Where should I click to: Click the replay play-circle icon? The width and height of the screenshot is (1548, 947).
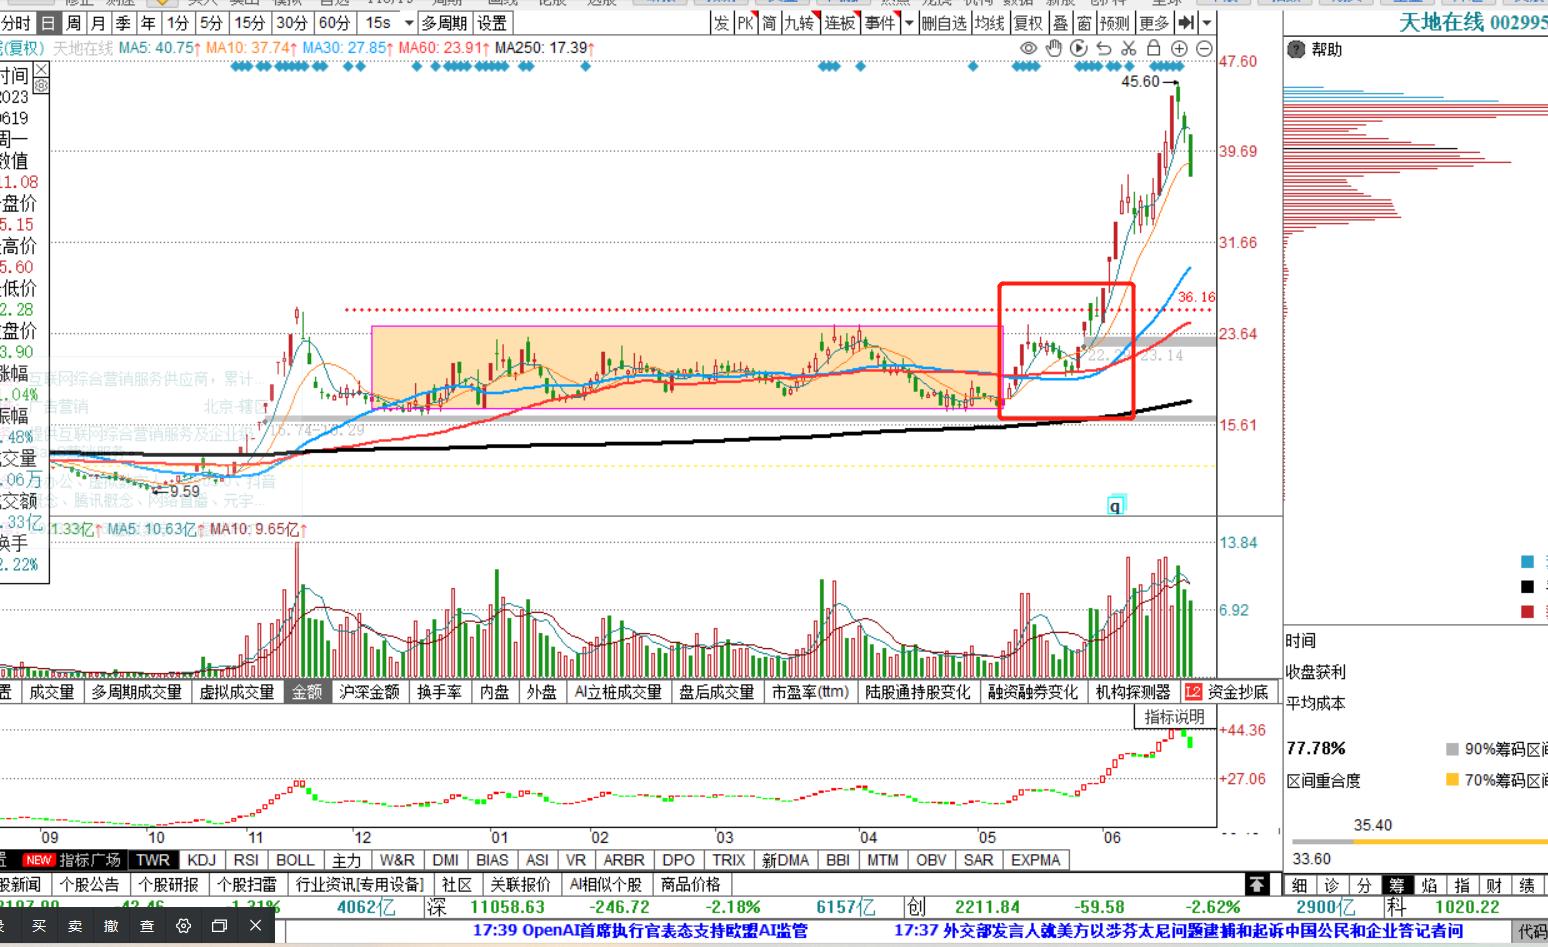1079,48
